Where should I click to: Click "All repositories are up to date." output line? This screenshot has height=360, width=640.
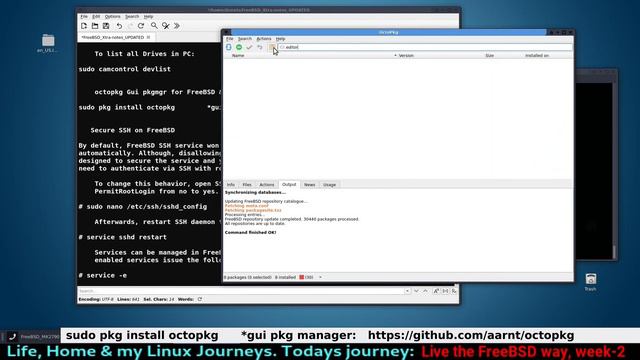click(x=255, y=224)
